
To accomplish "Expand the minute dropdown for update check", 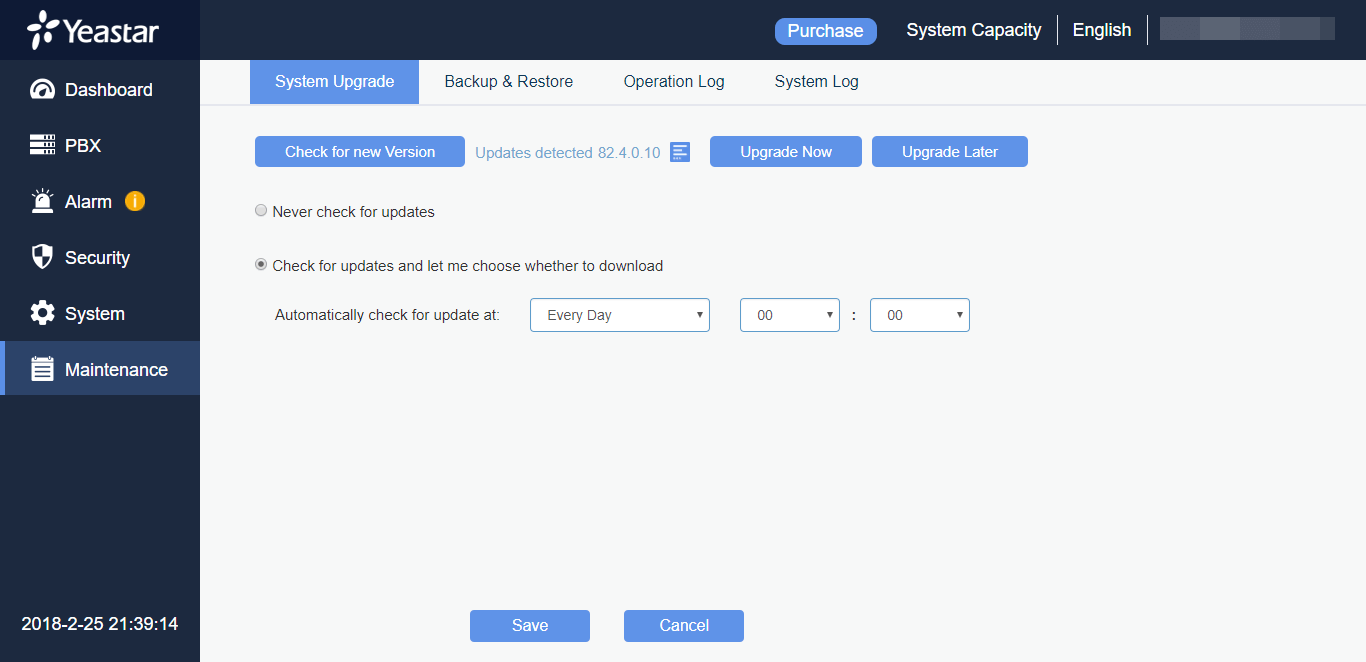I will pyautogui.click(x=919, y=315).
